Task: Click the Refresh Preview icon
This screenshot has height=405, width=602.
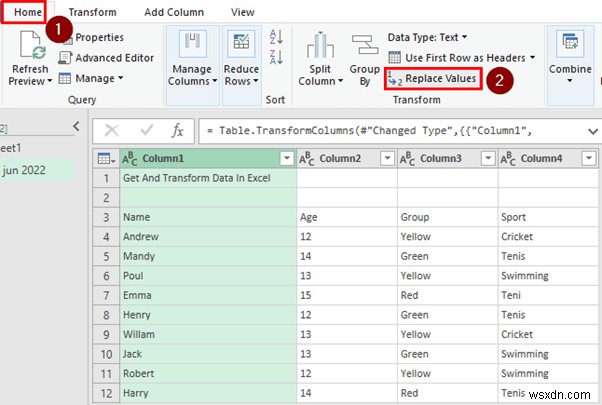Action: pyautogui.click(x=33, y=46)
